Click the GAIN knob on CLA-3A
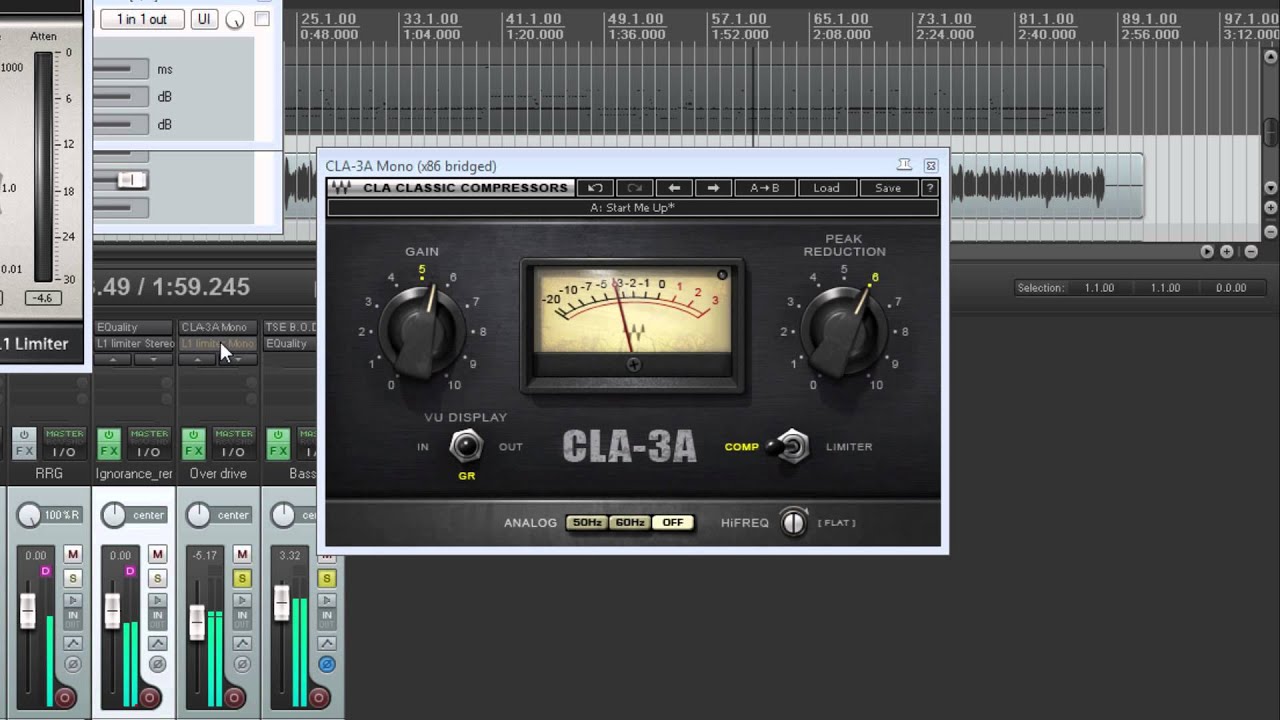This screenshot has height=720, width=1280. point(421,330)
